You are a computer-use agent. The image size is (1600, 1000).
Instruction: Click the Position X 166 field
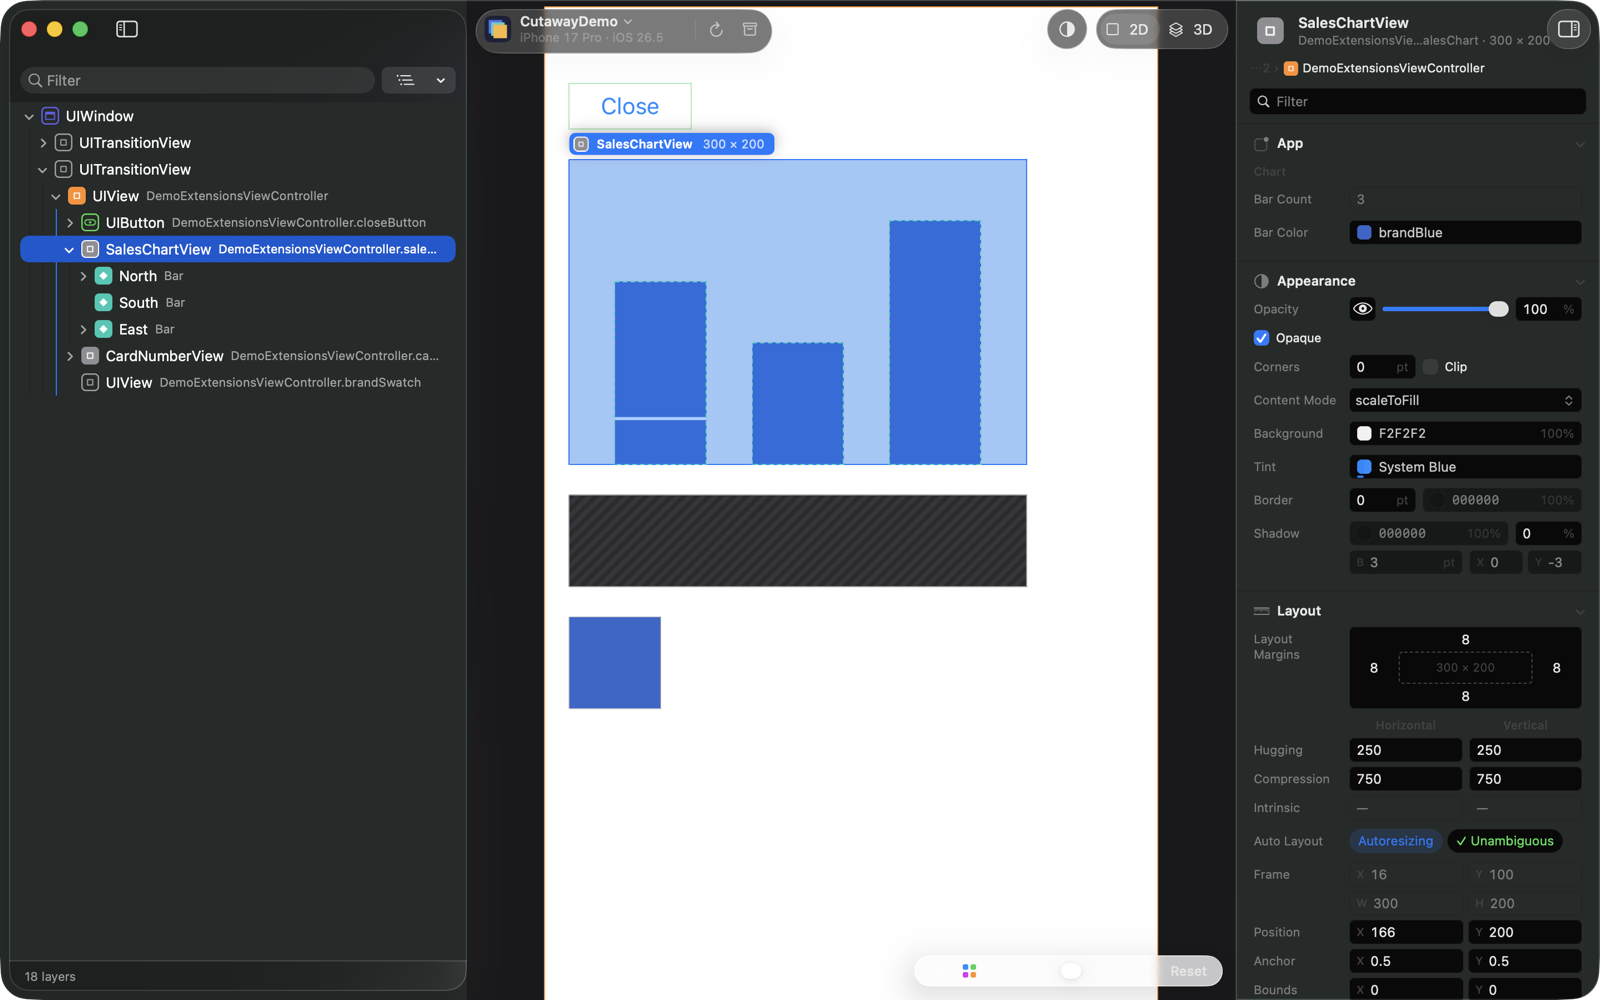pos(1405,932)
